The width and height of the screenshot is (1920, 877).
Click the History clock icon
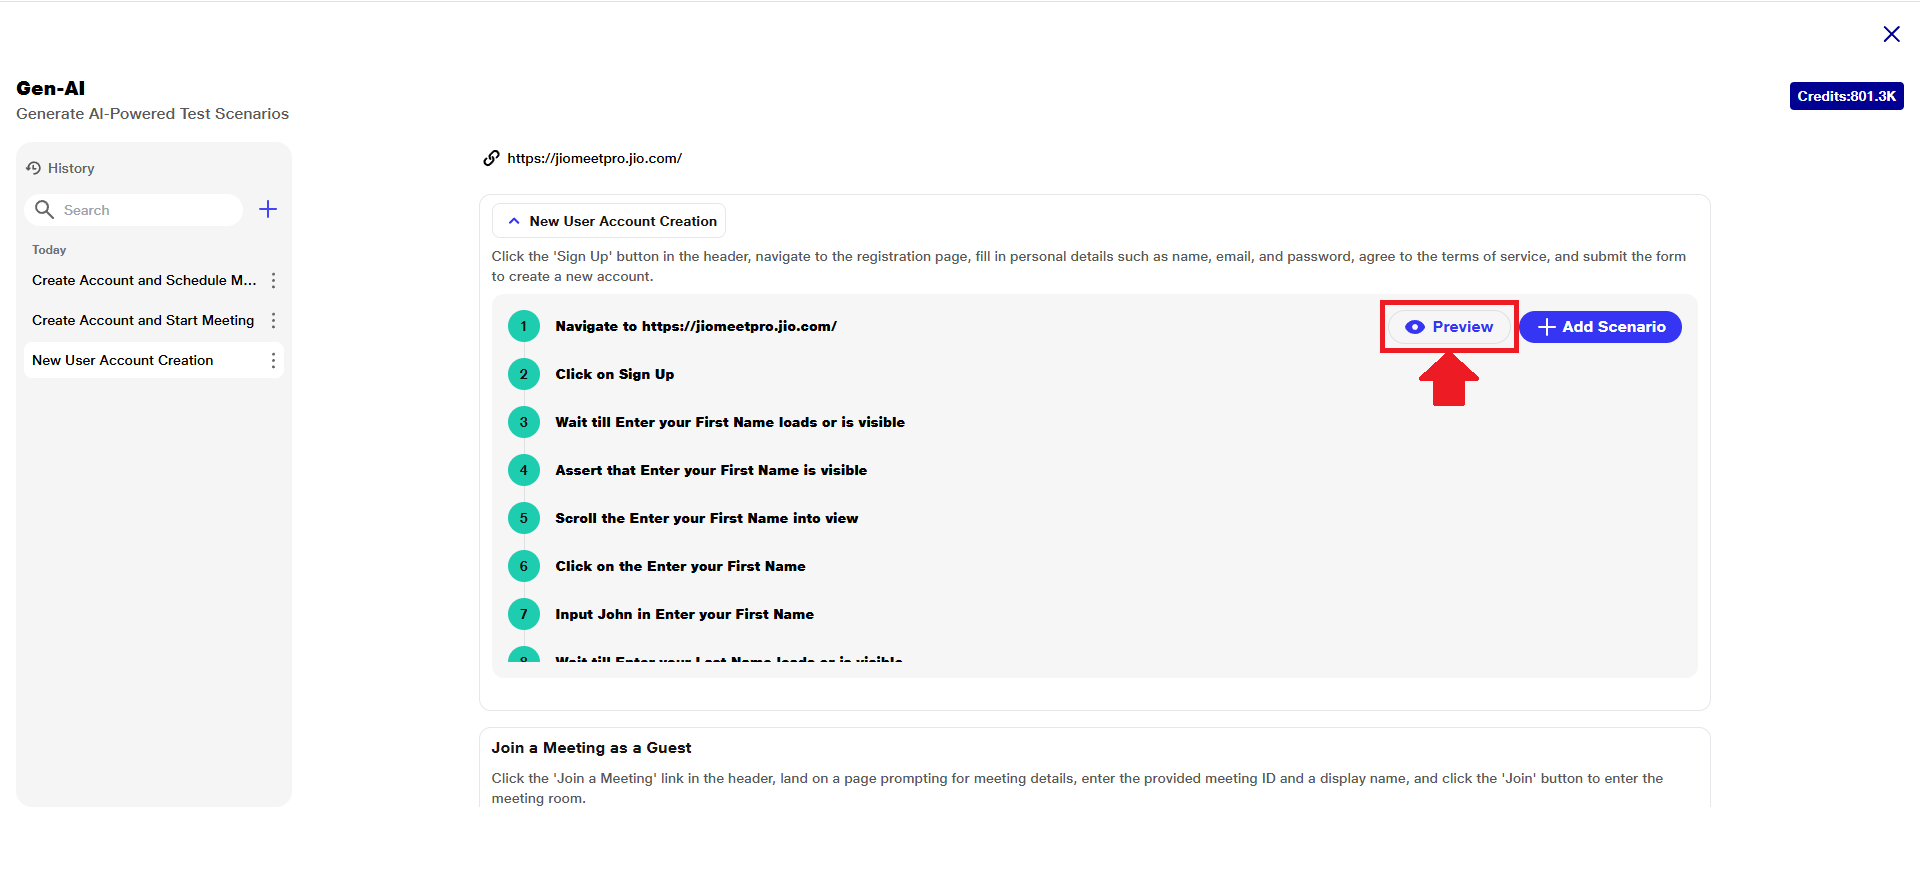click(x=34, y=168)
